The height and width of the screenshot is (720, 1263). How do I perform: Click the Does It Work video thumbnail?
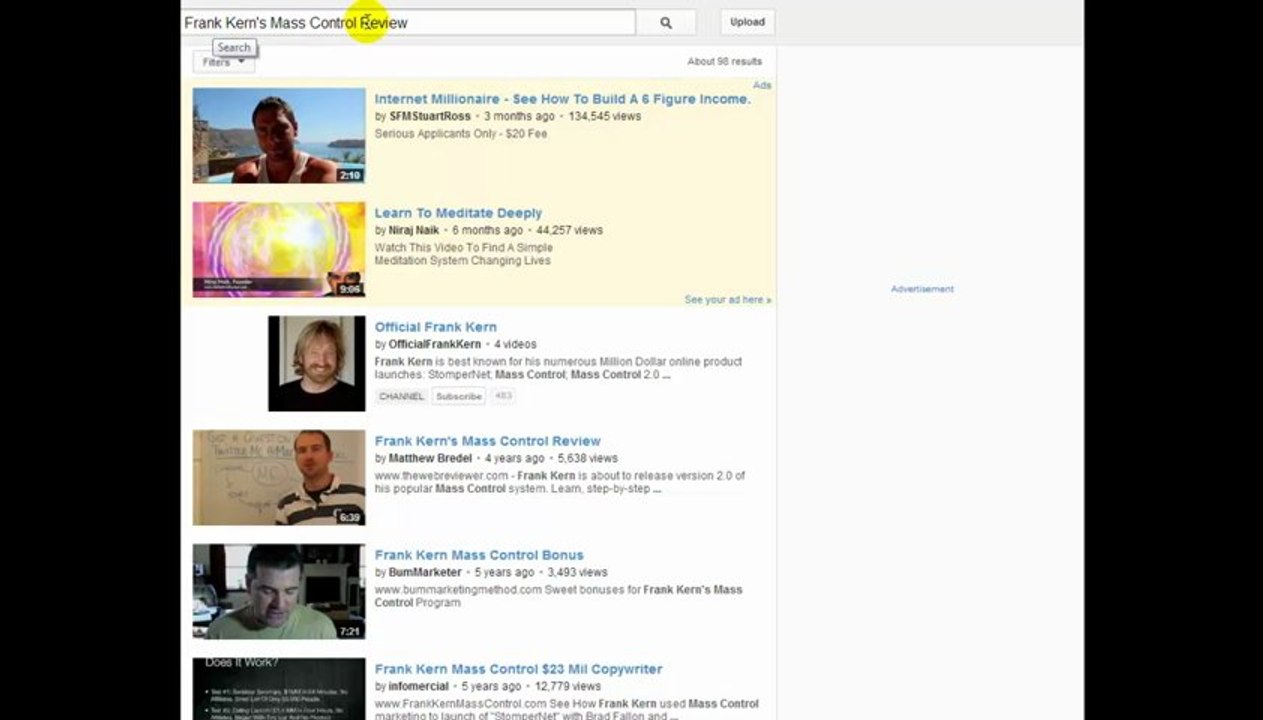[279, 689]
